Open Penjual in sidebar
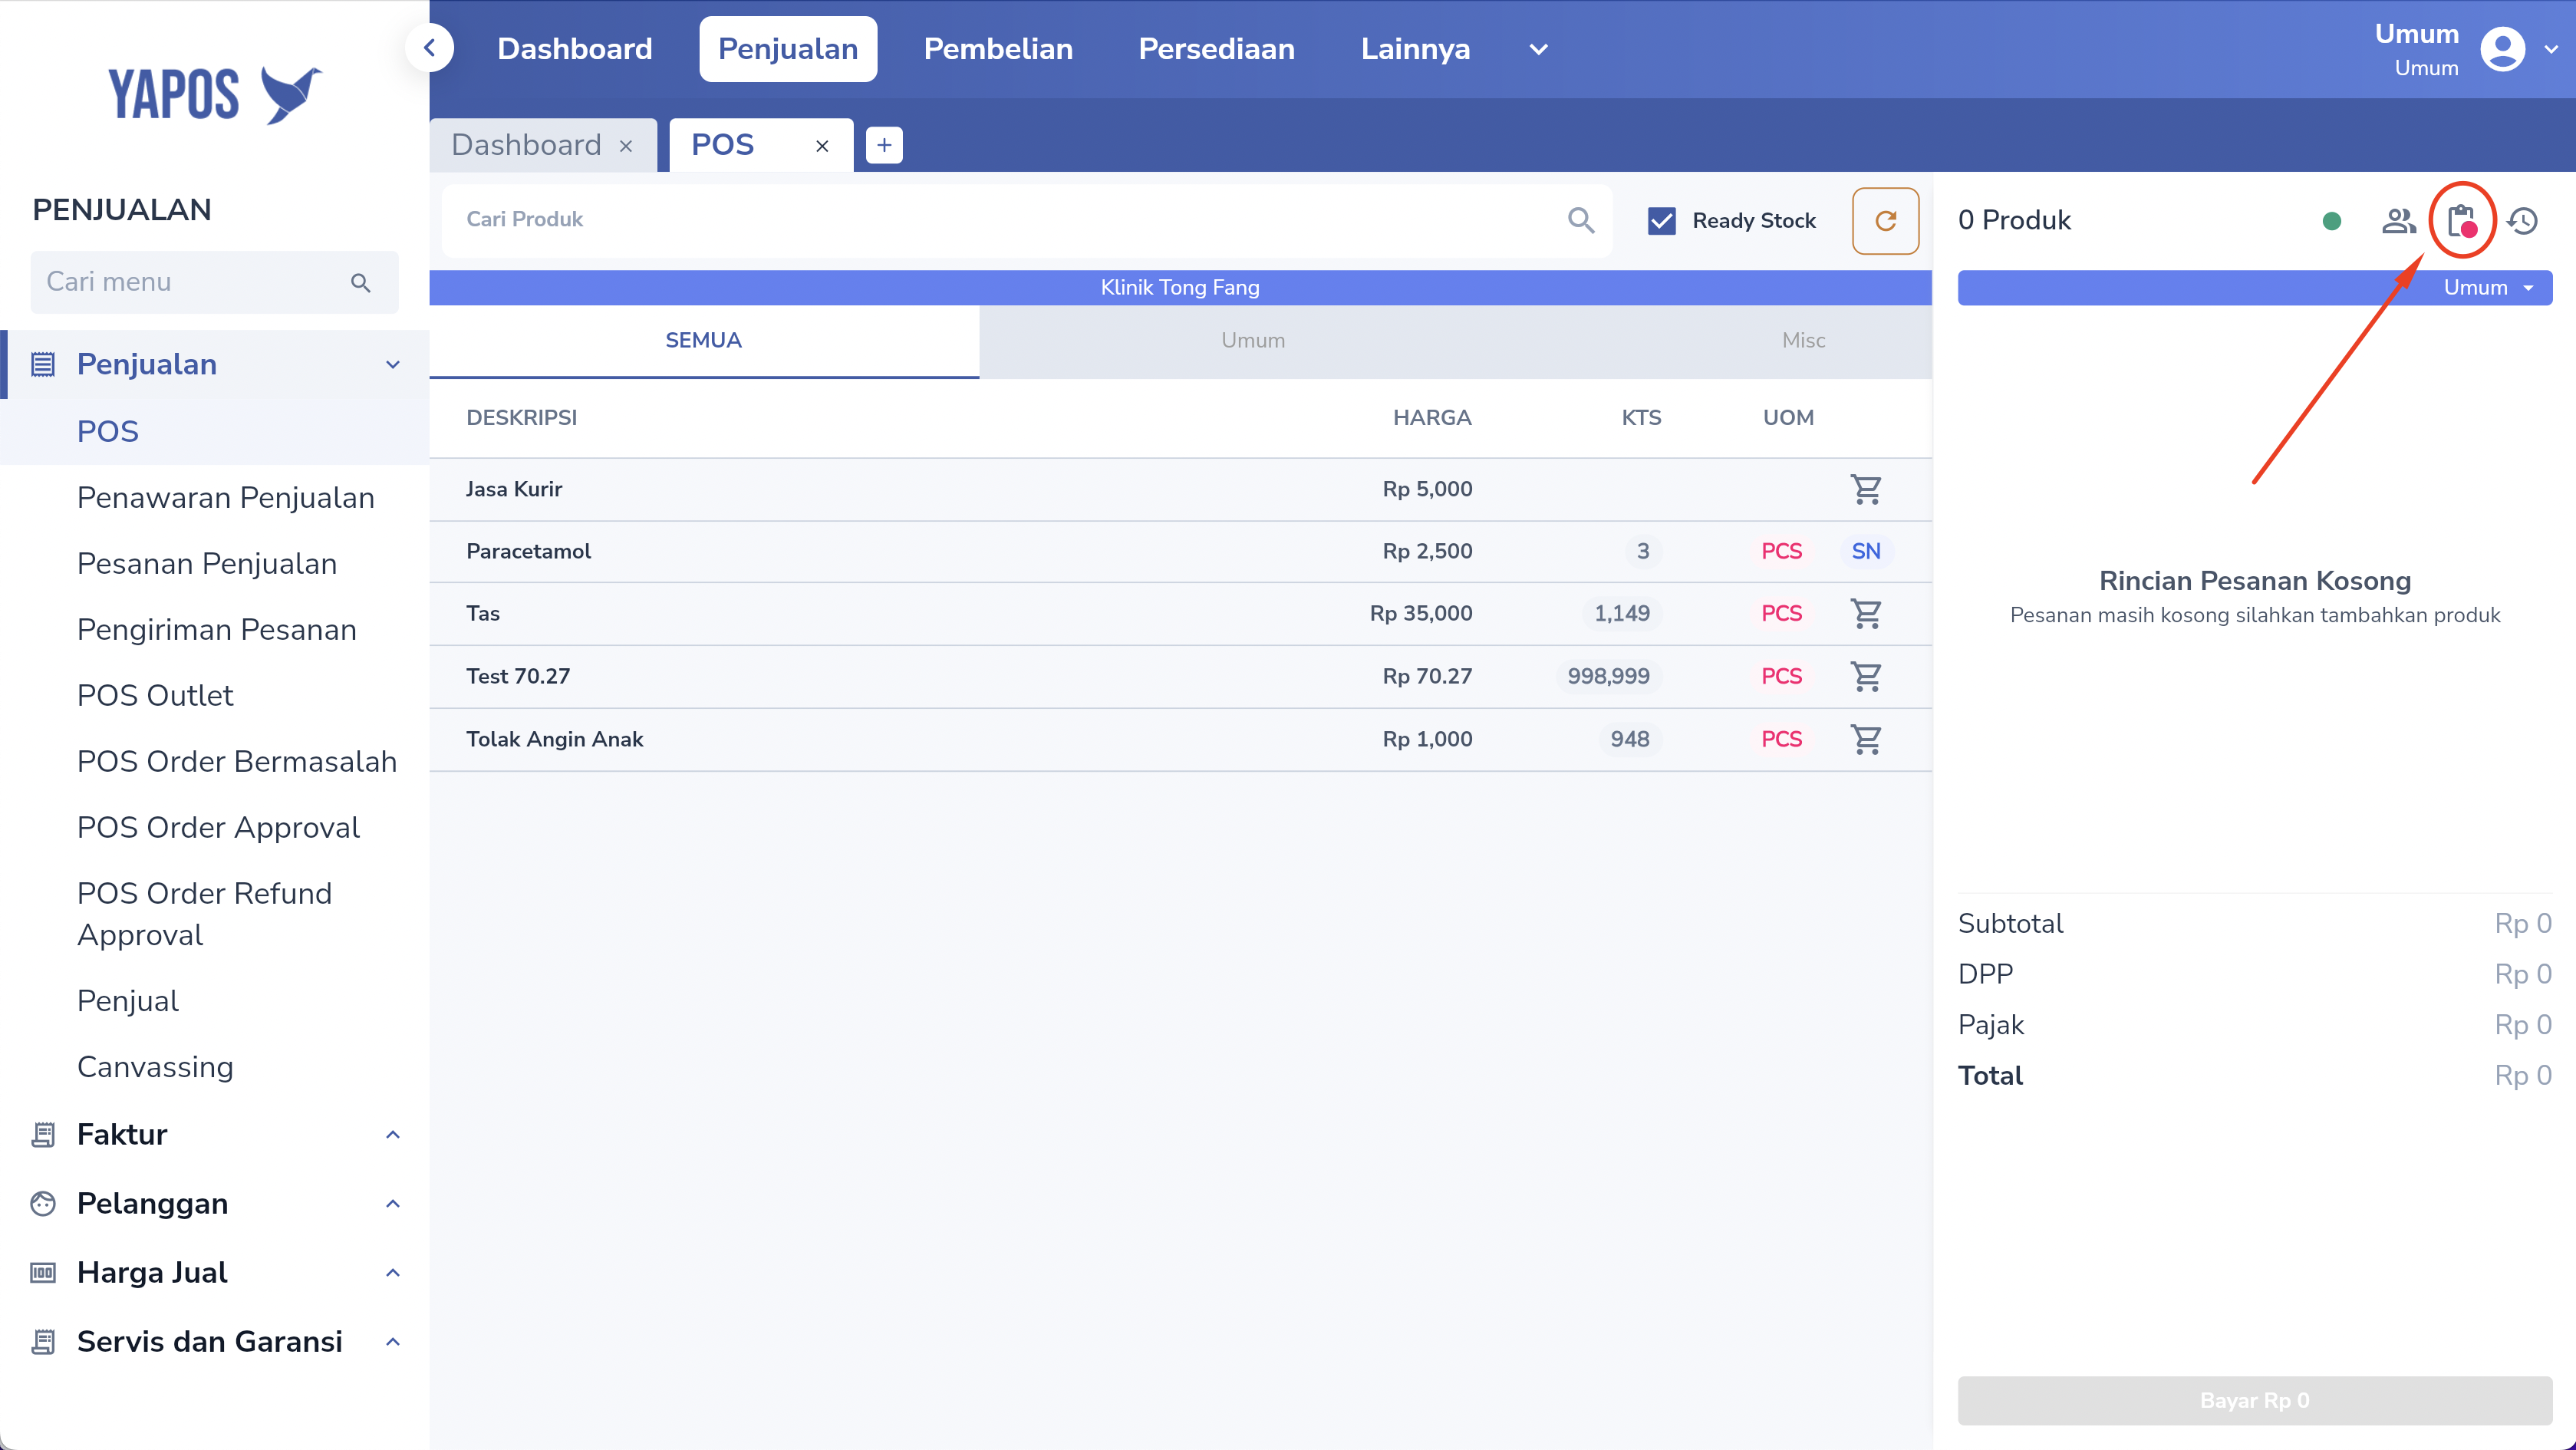Viewport: 2576px width, 1450px height. 128,1001
